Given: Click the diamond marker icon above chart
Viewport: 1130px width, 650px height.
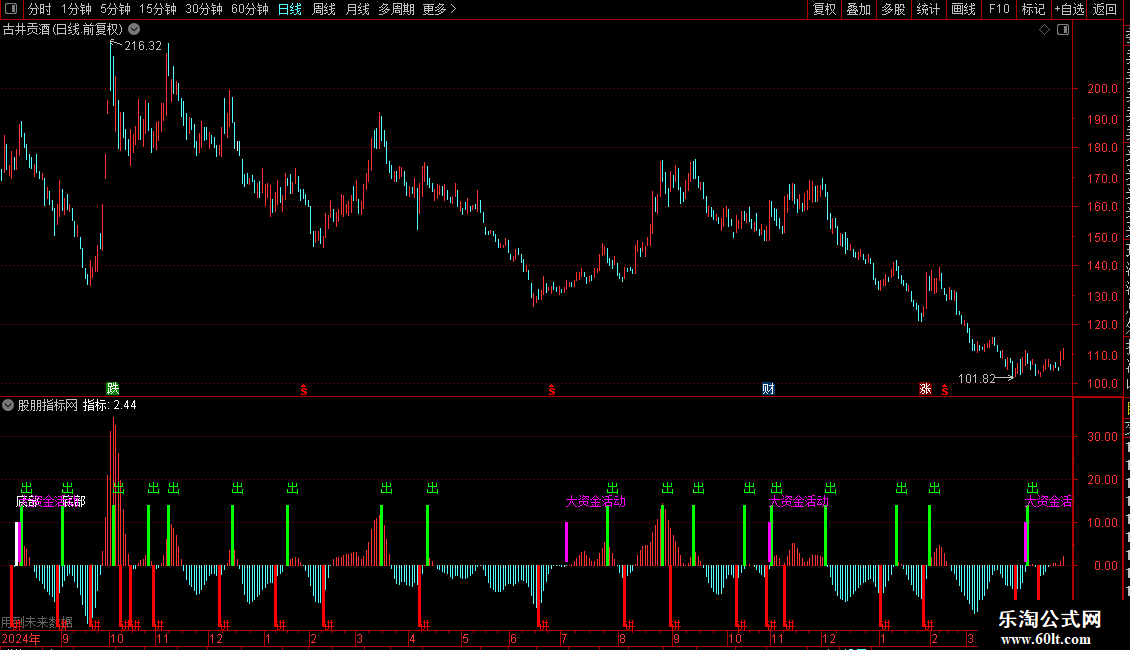Looking at the screenshot, I should click(1044, 30).
